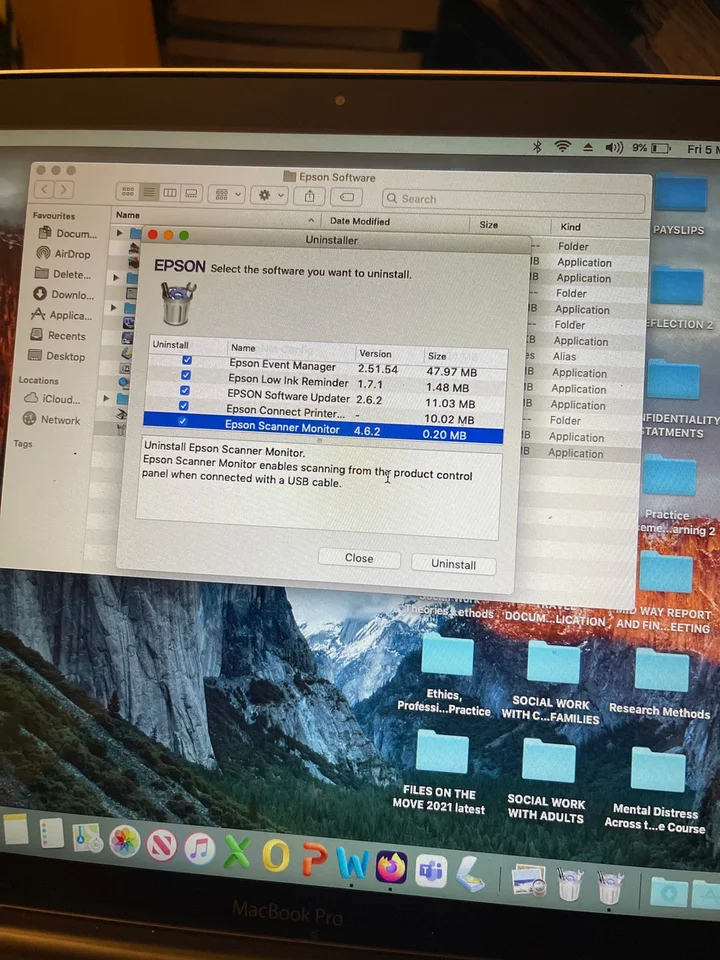
Task: Switch Finder to gallery view
Action: pyautogui.click(x=191, y=193)
